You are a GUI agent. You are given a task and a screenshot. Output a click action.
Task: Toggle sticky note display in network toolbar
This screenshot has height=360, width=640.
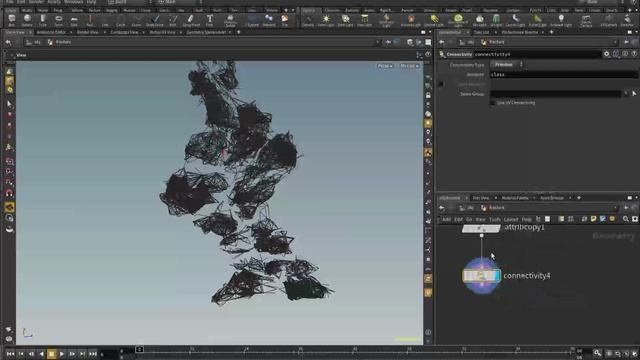click(593, 219)
